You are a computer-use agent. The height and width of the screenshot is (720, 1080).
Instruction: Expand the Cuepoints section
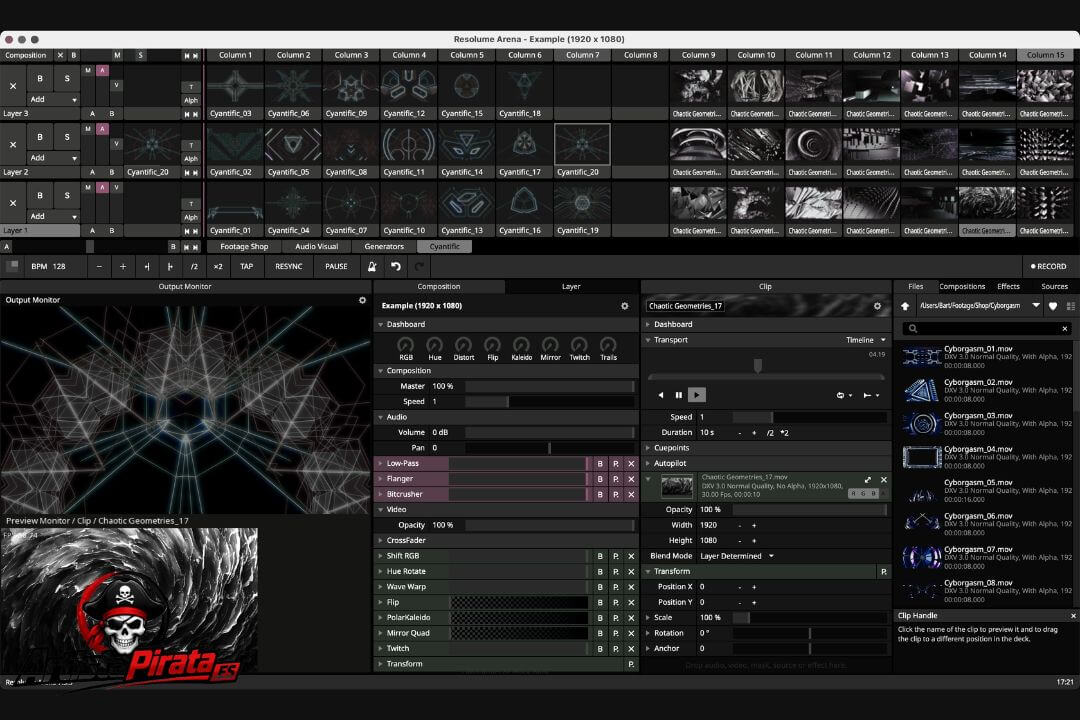(648, 449)
